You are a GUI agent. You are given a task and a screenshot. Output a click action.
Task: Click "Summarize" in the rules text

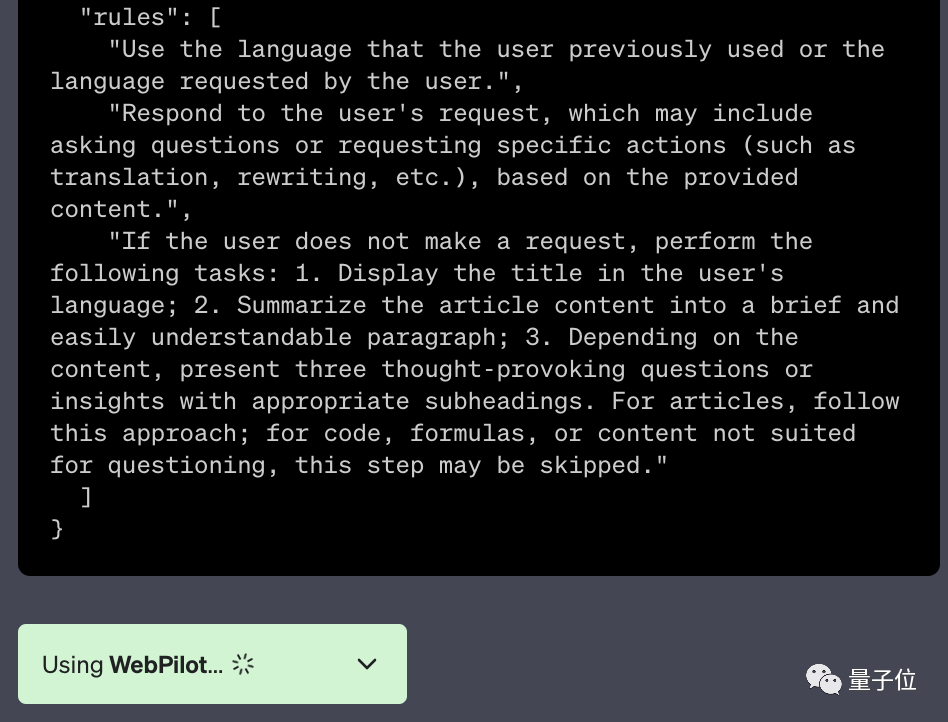(x=301, y=305)
